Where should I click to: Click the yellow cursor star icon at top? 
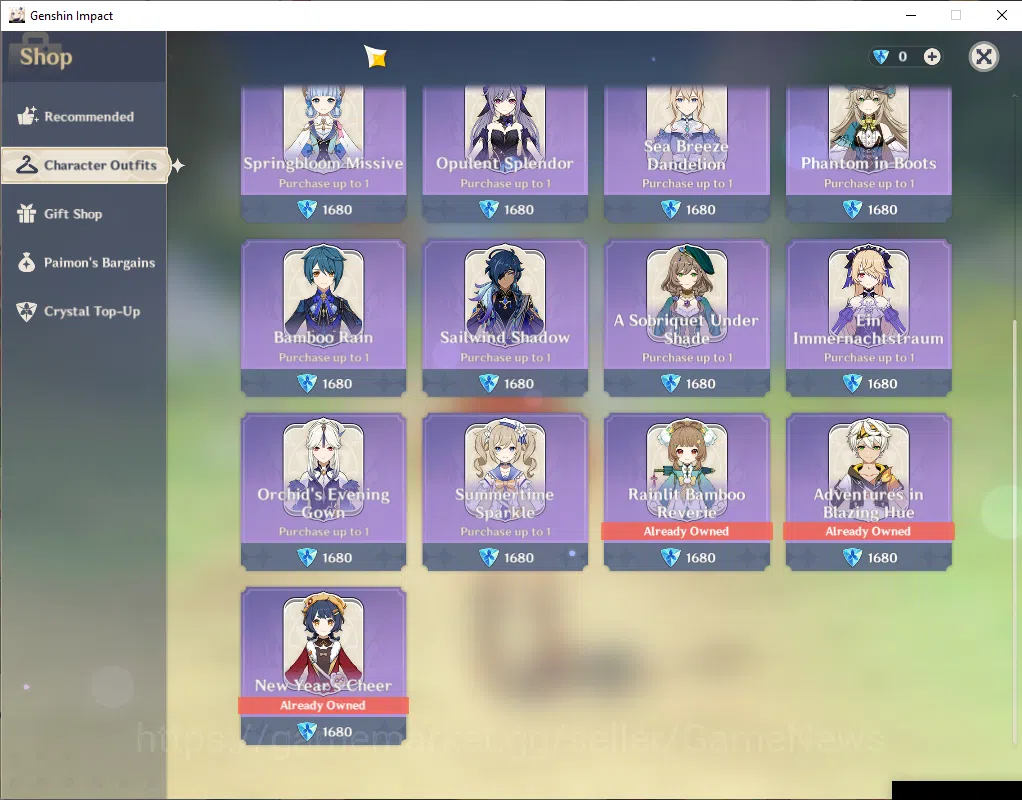pos(375,57)
